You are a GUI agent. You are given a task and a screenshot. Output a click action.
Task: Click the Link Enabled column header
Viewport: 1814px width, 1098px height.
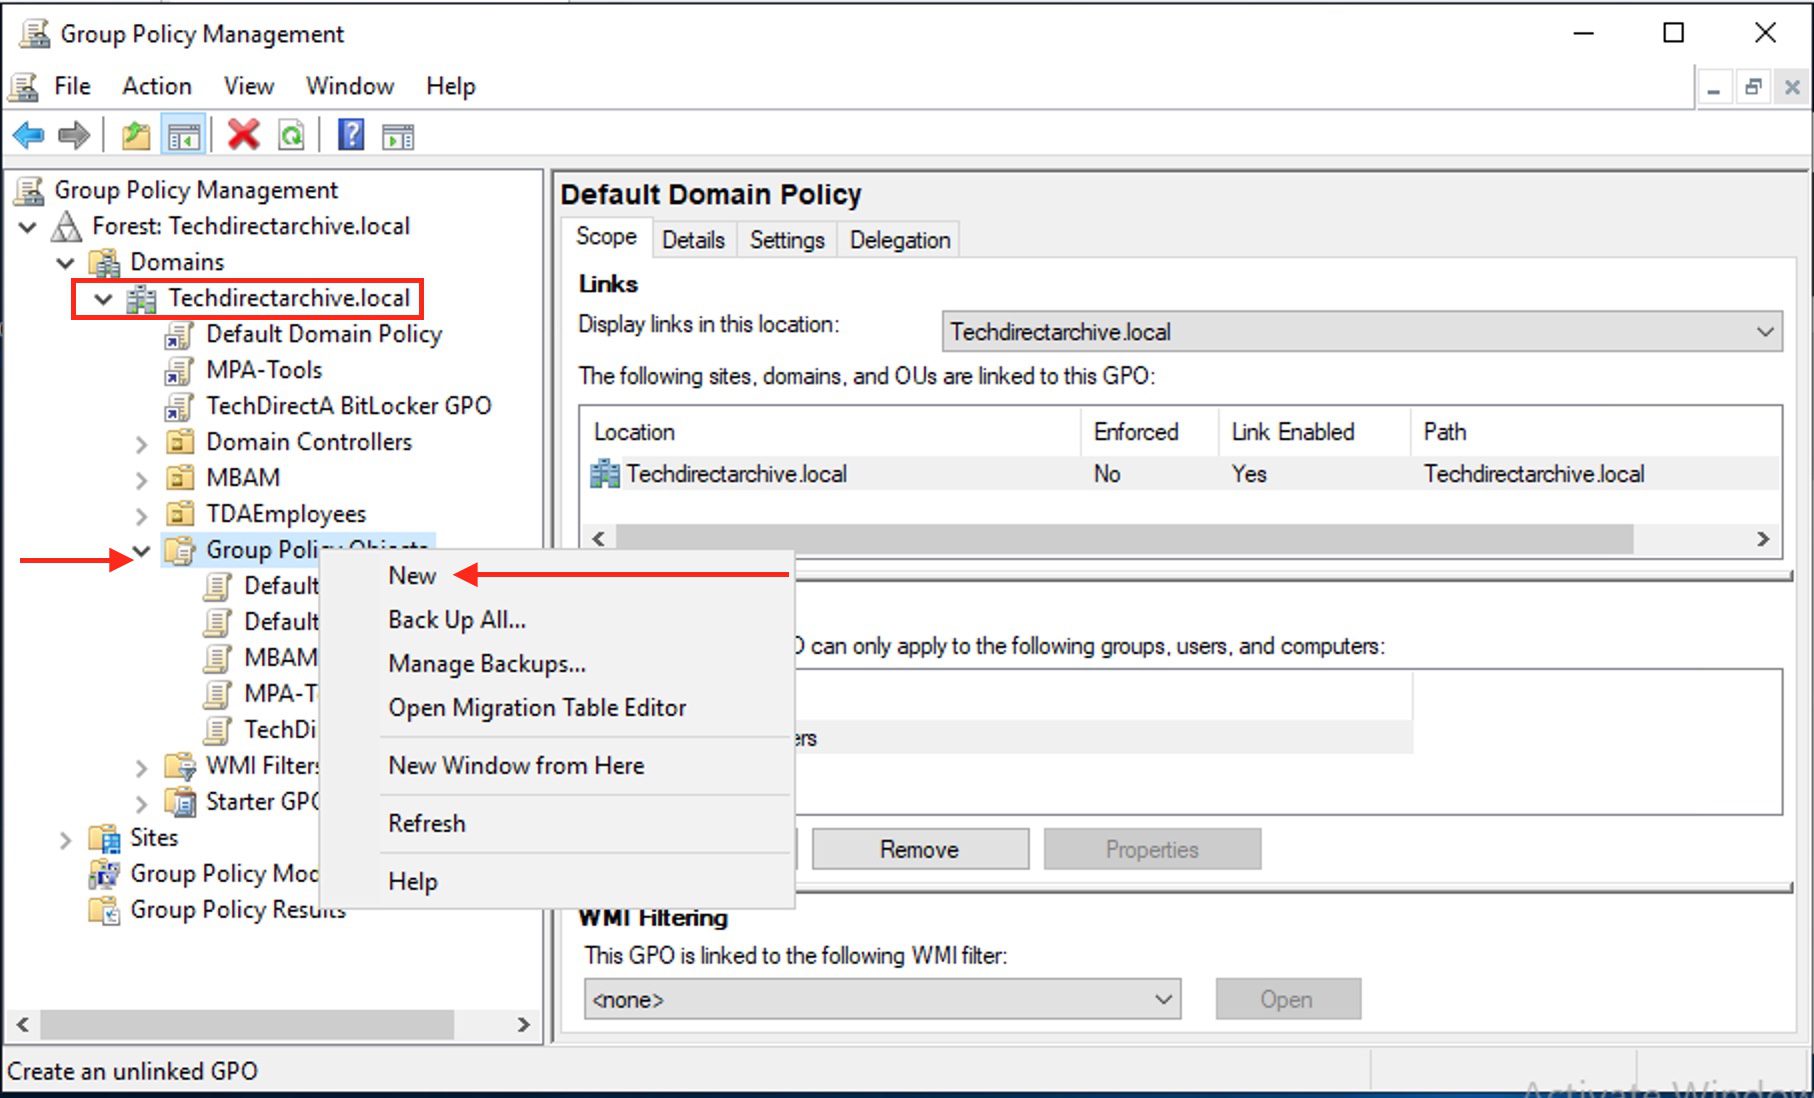[1314, 432]
